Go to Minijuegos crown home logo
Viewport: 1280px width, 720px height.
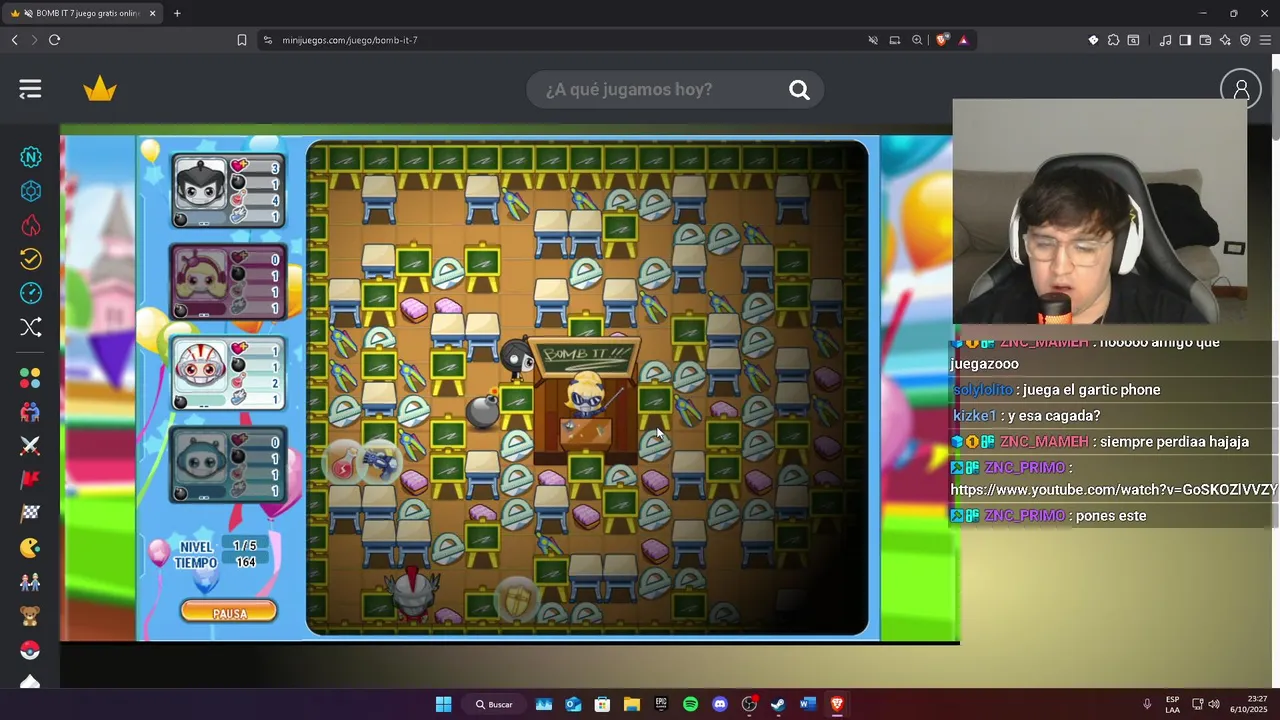(100, 90)
